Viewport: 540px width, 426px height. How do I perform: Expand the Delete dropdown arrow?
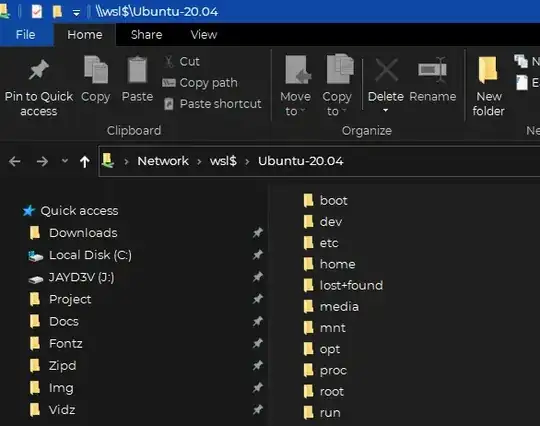tap(385, 110)
